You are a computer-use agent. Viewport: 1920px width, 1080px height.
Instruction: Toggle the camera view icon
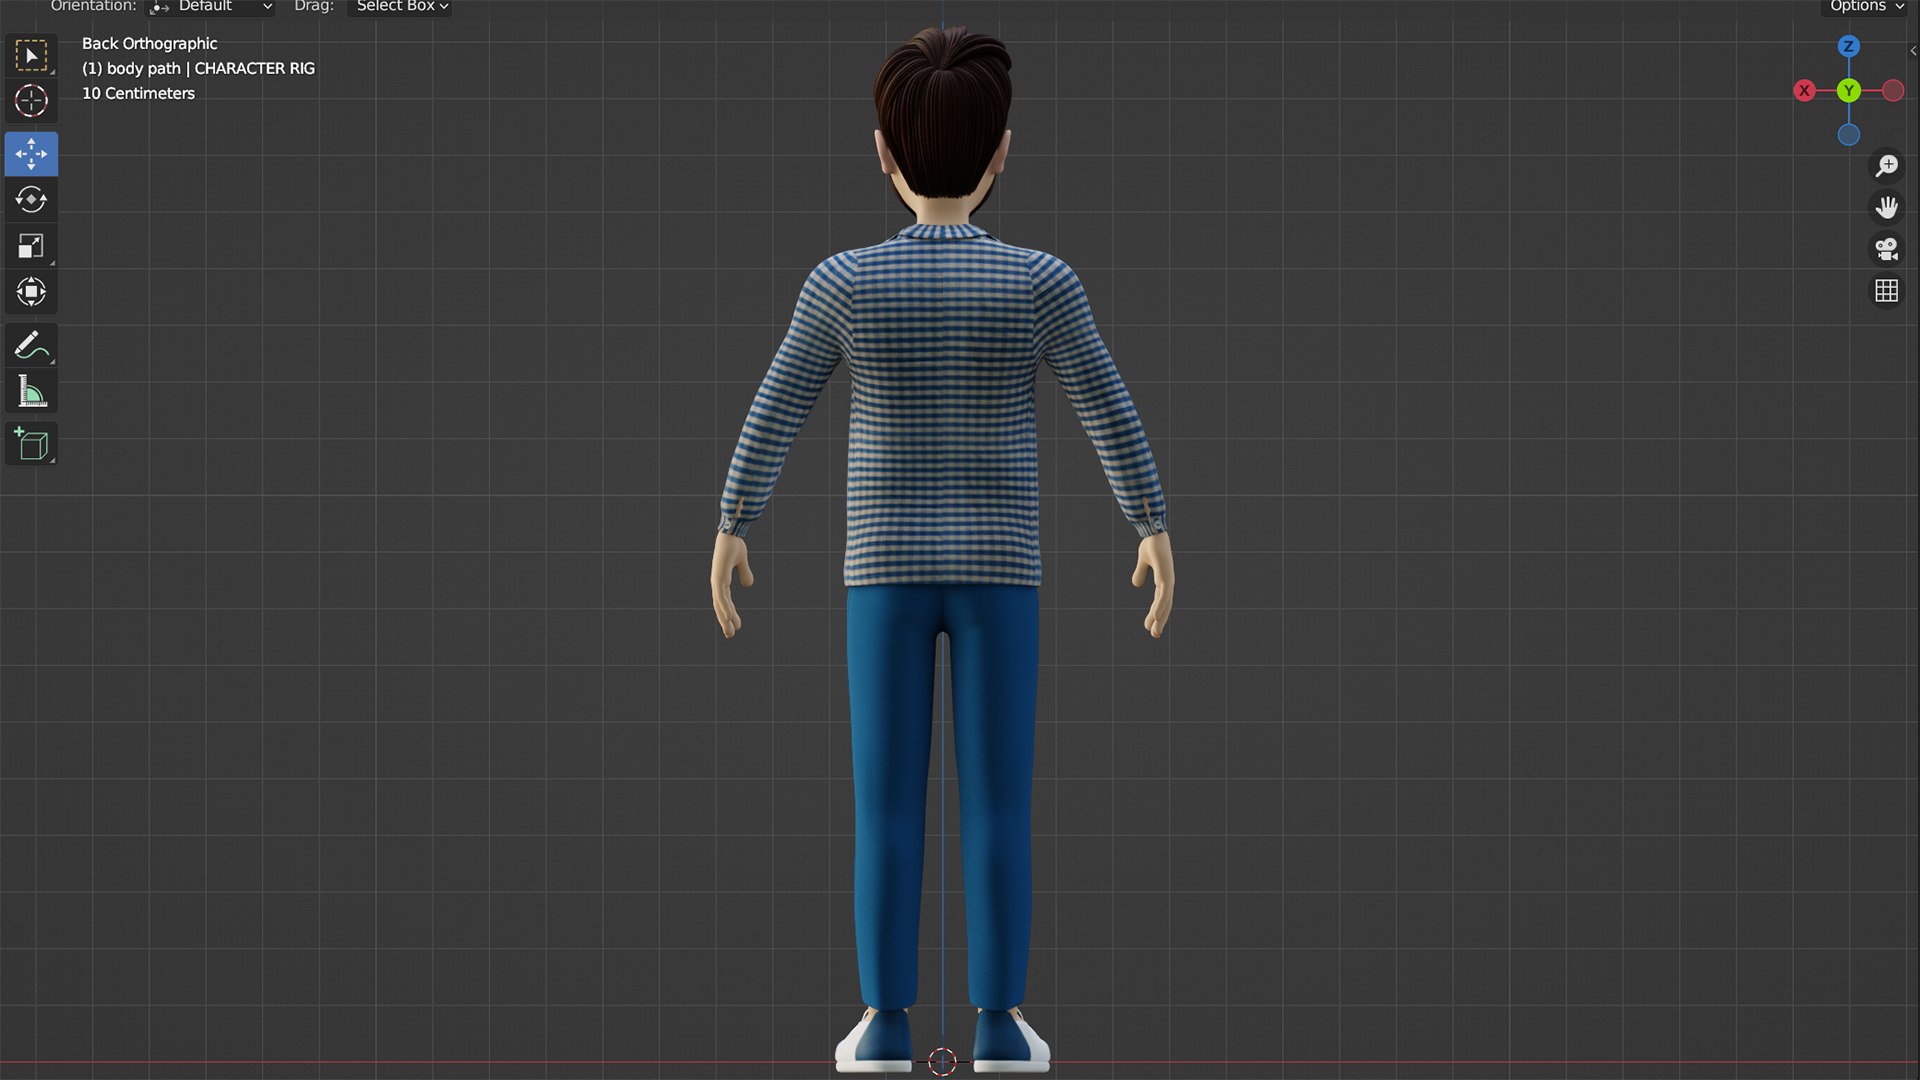coord(1886,249)
